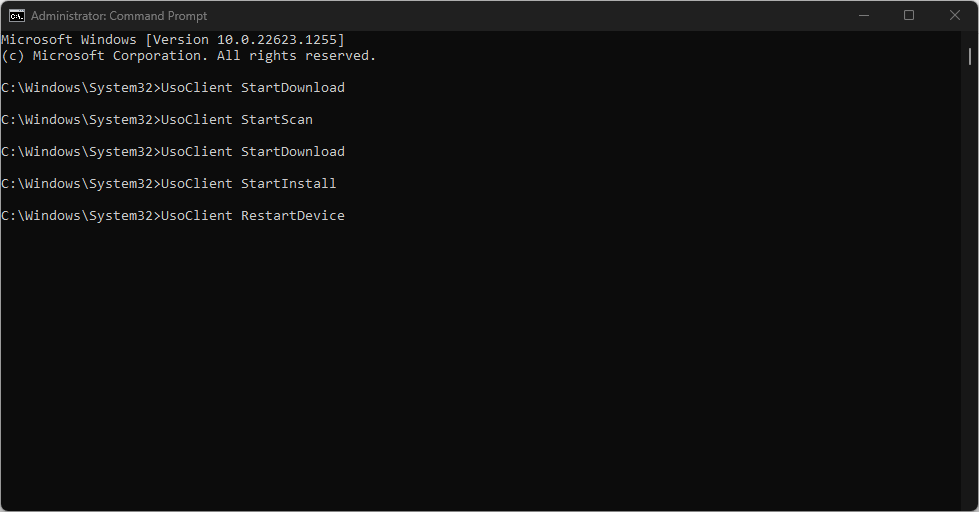The image size is (979, 512).
Task: Click the System32 prompt path before StartInstall
Action: click(78, 184)
